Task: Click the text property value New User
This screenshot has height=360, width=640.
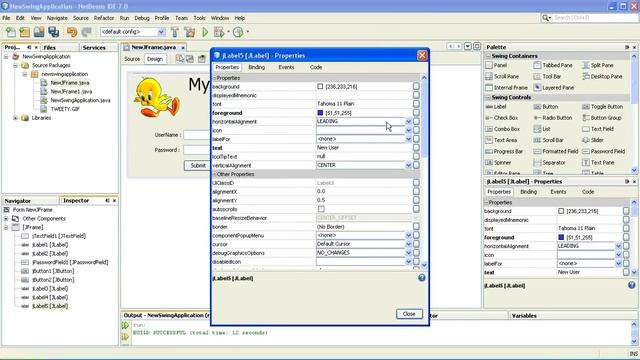Action: pyautogui.click(x=328, y=148)
